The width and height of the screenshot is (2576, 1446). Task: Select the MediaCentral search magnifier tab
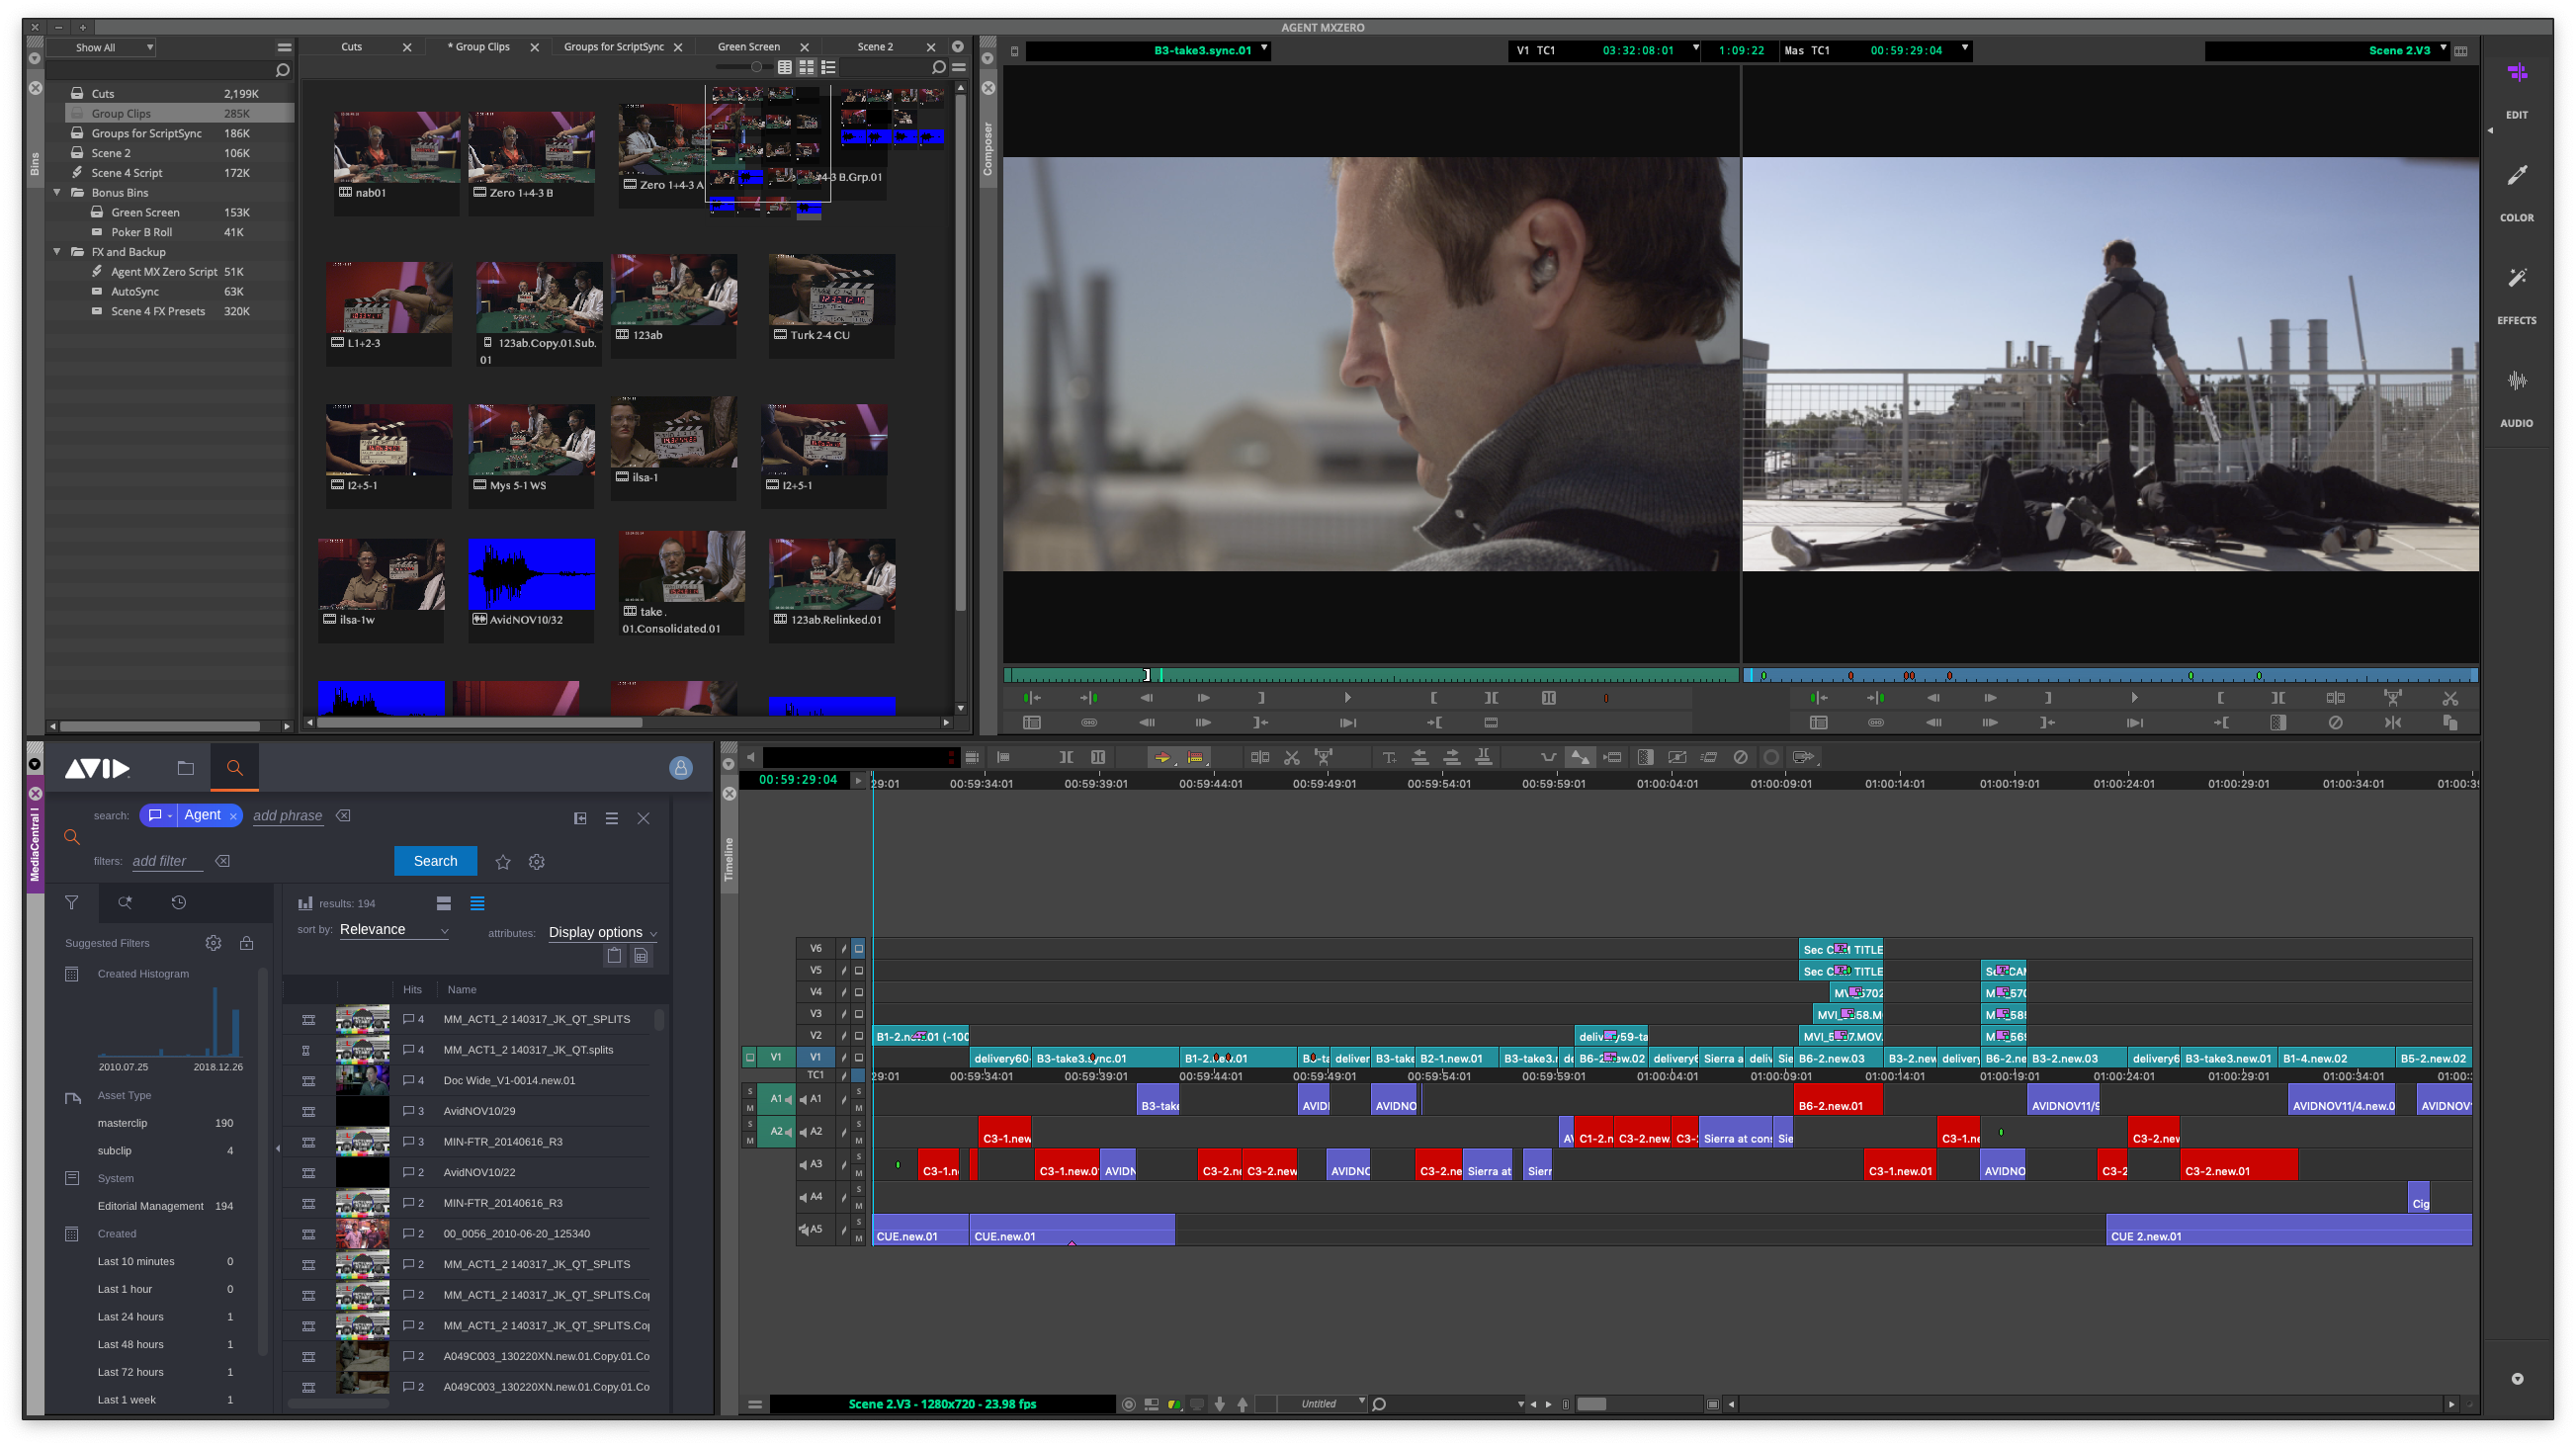[x=235, y=768]
